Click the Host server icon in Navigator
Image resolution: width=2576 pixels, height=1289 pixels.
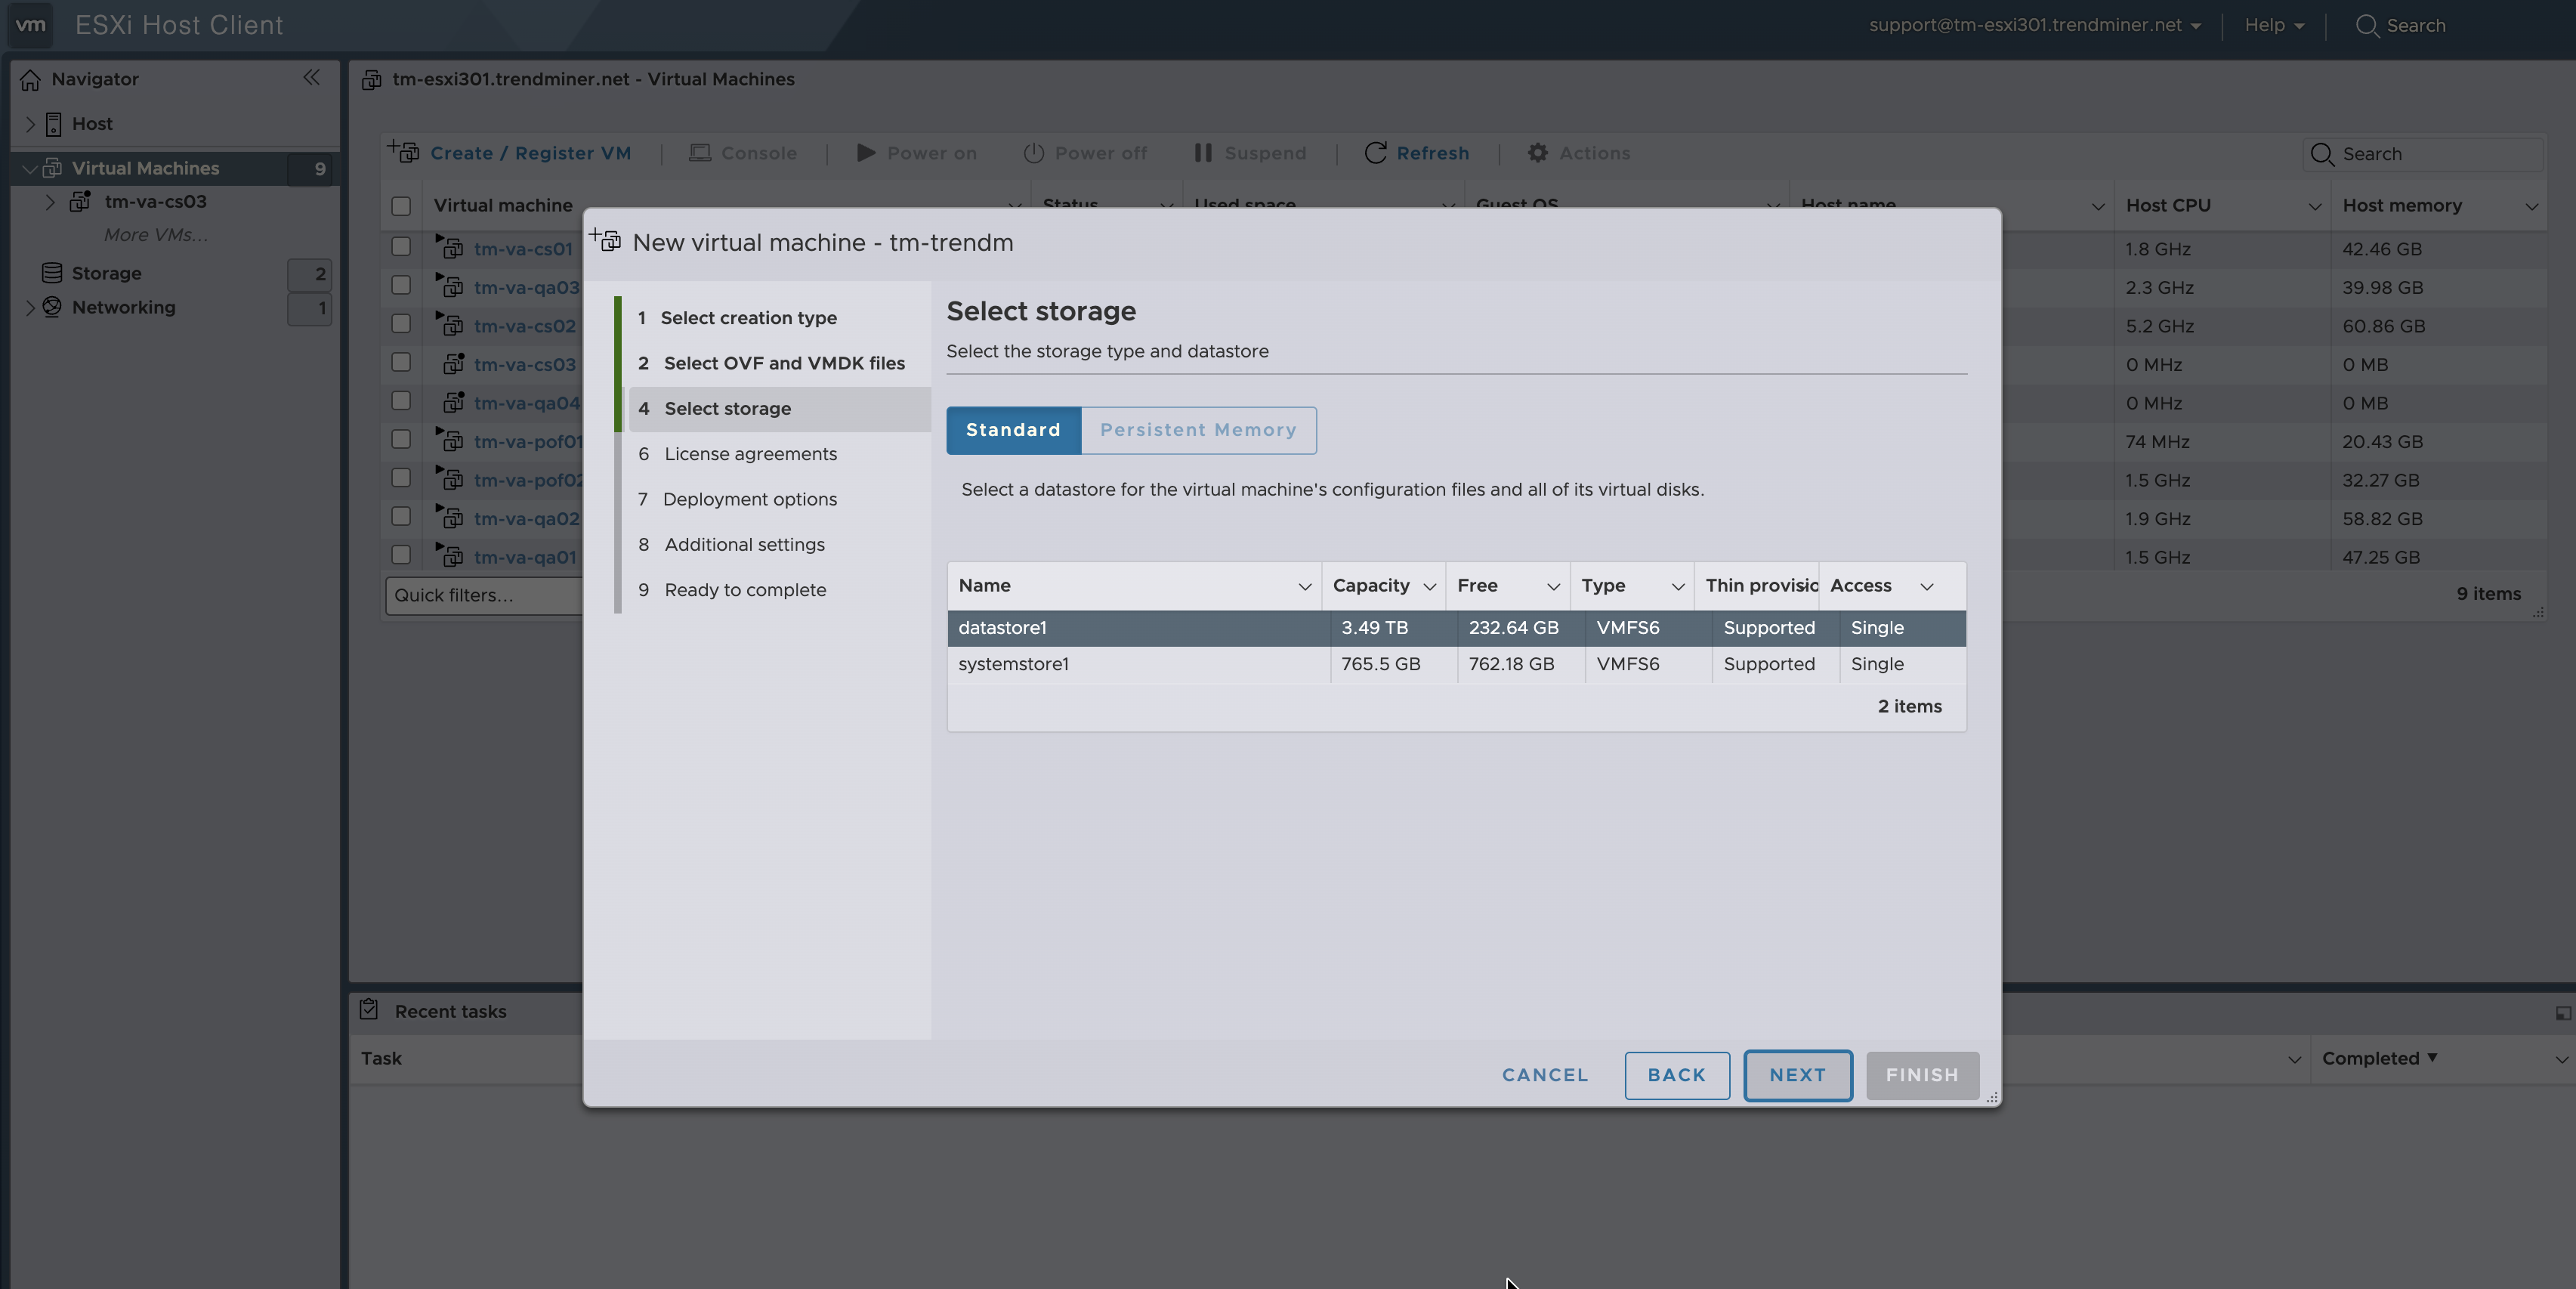pos(54,124)
